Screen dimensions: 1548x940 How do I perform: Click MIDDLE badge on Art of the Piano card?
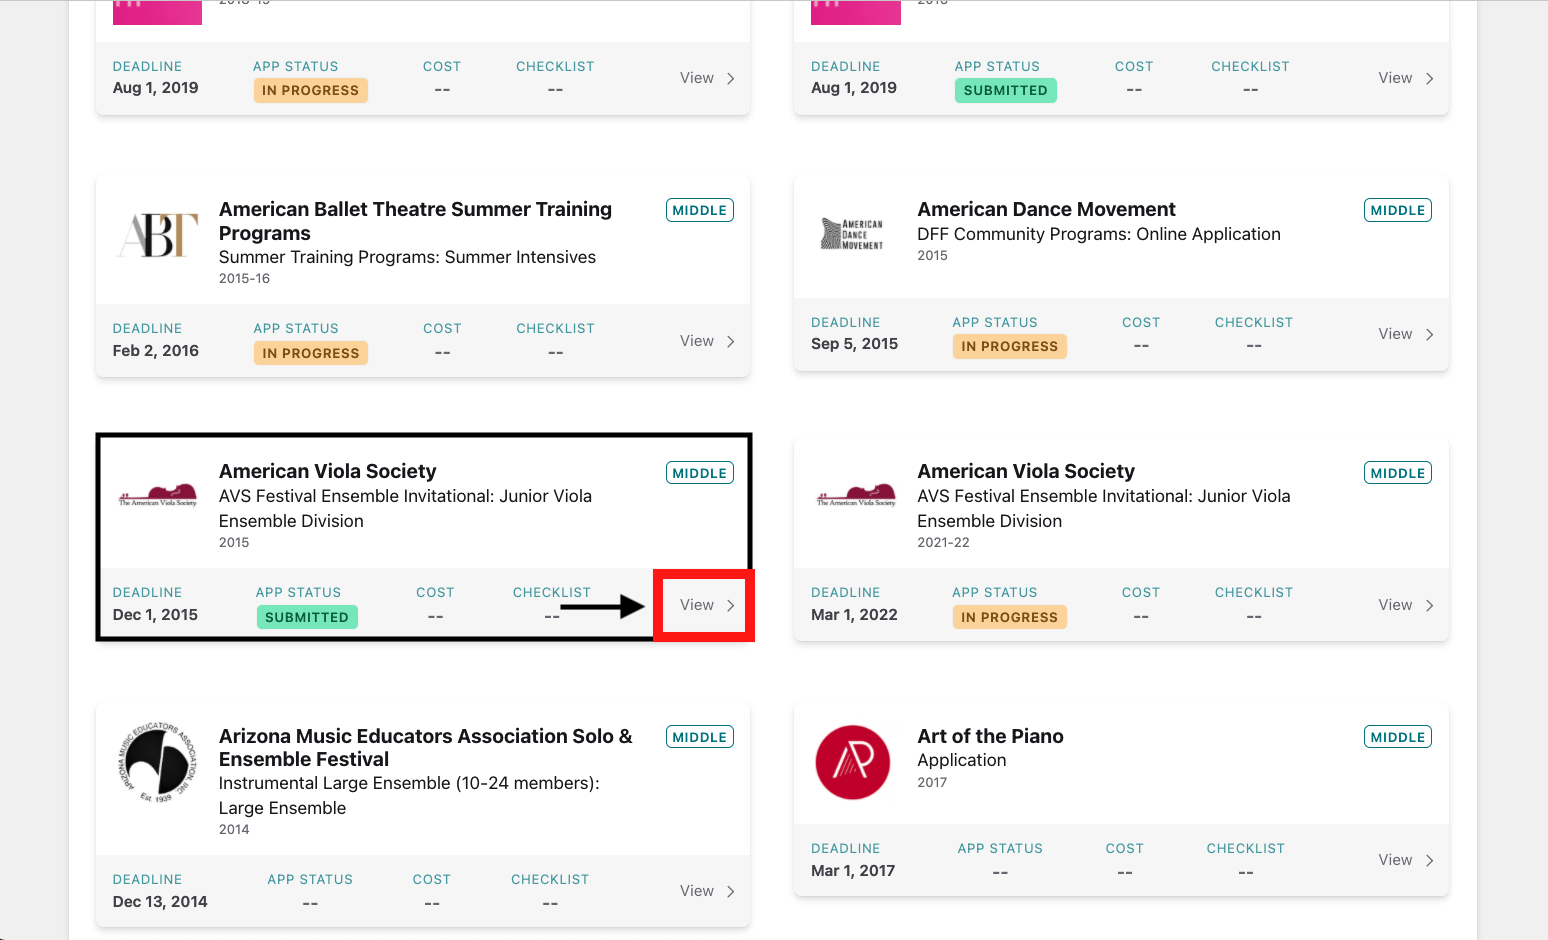[1398, 737]
